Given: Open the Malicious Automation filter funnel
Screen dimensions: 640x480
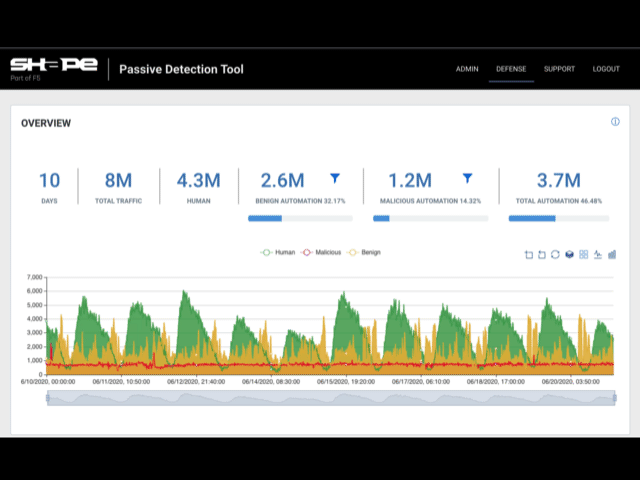Looking at the screenshot, I should pos(467,178).
